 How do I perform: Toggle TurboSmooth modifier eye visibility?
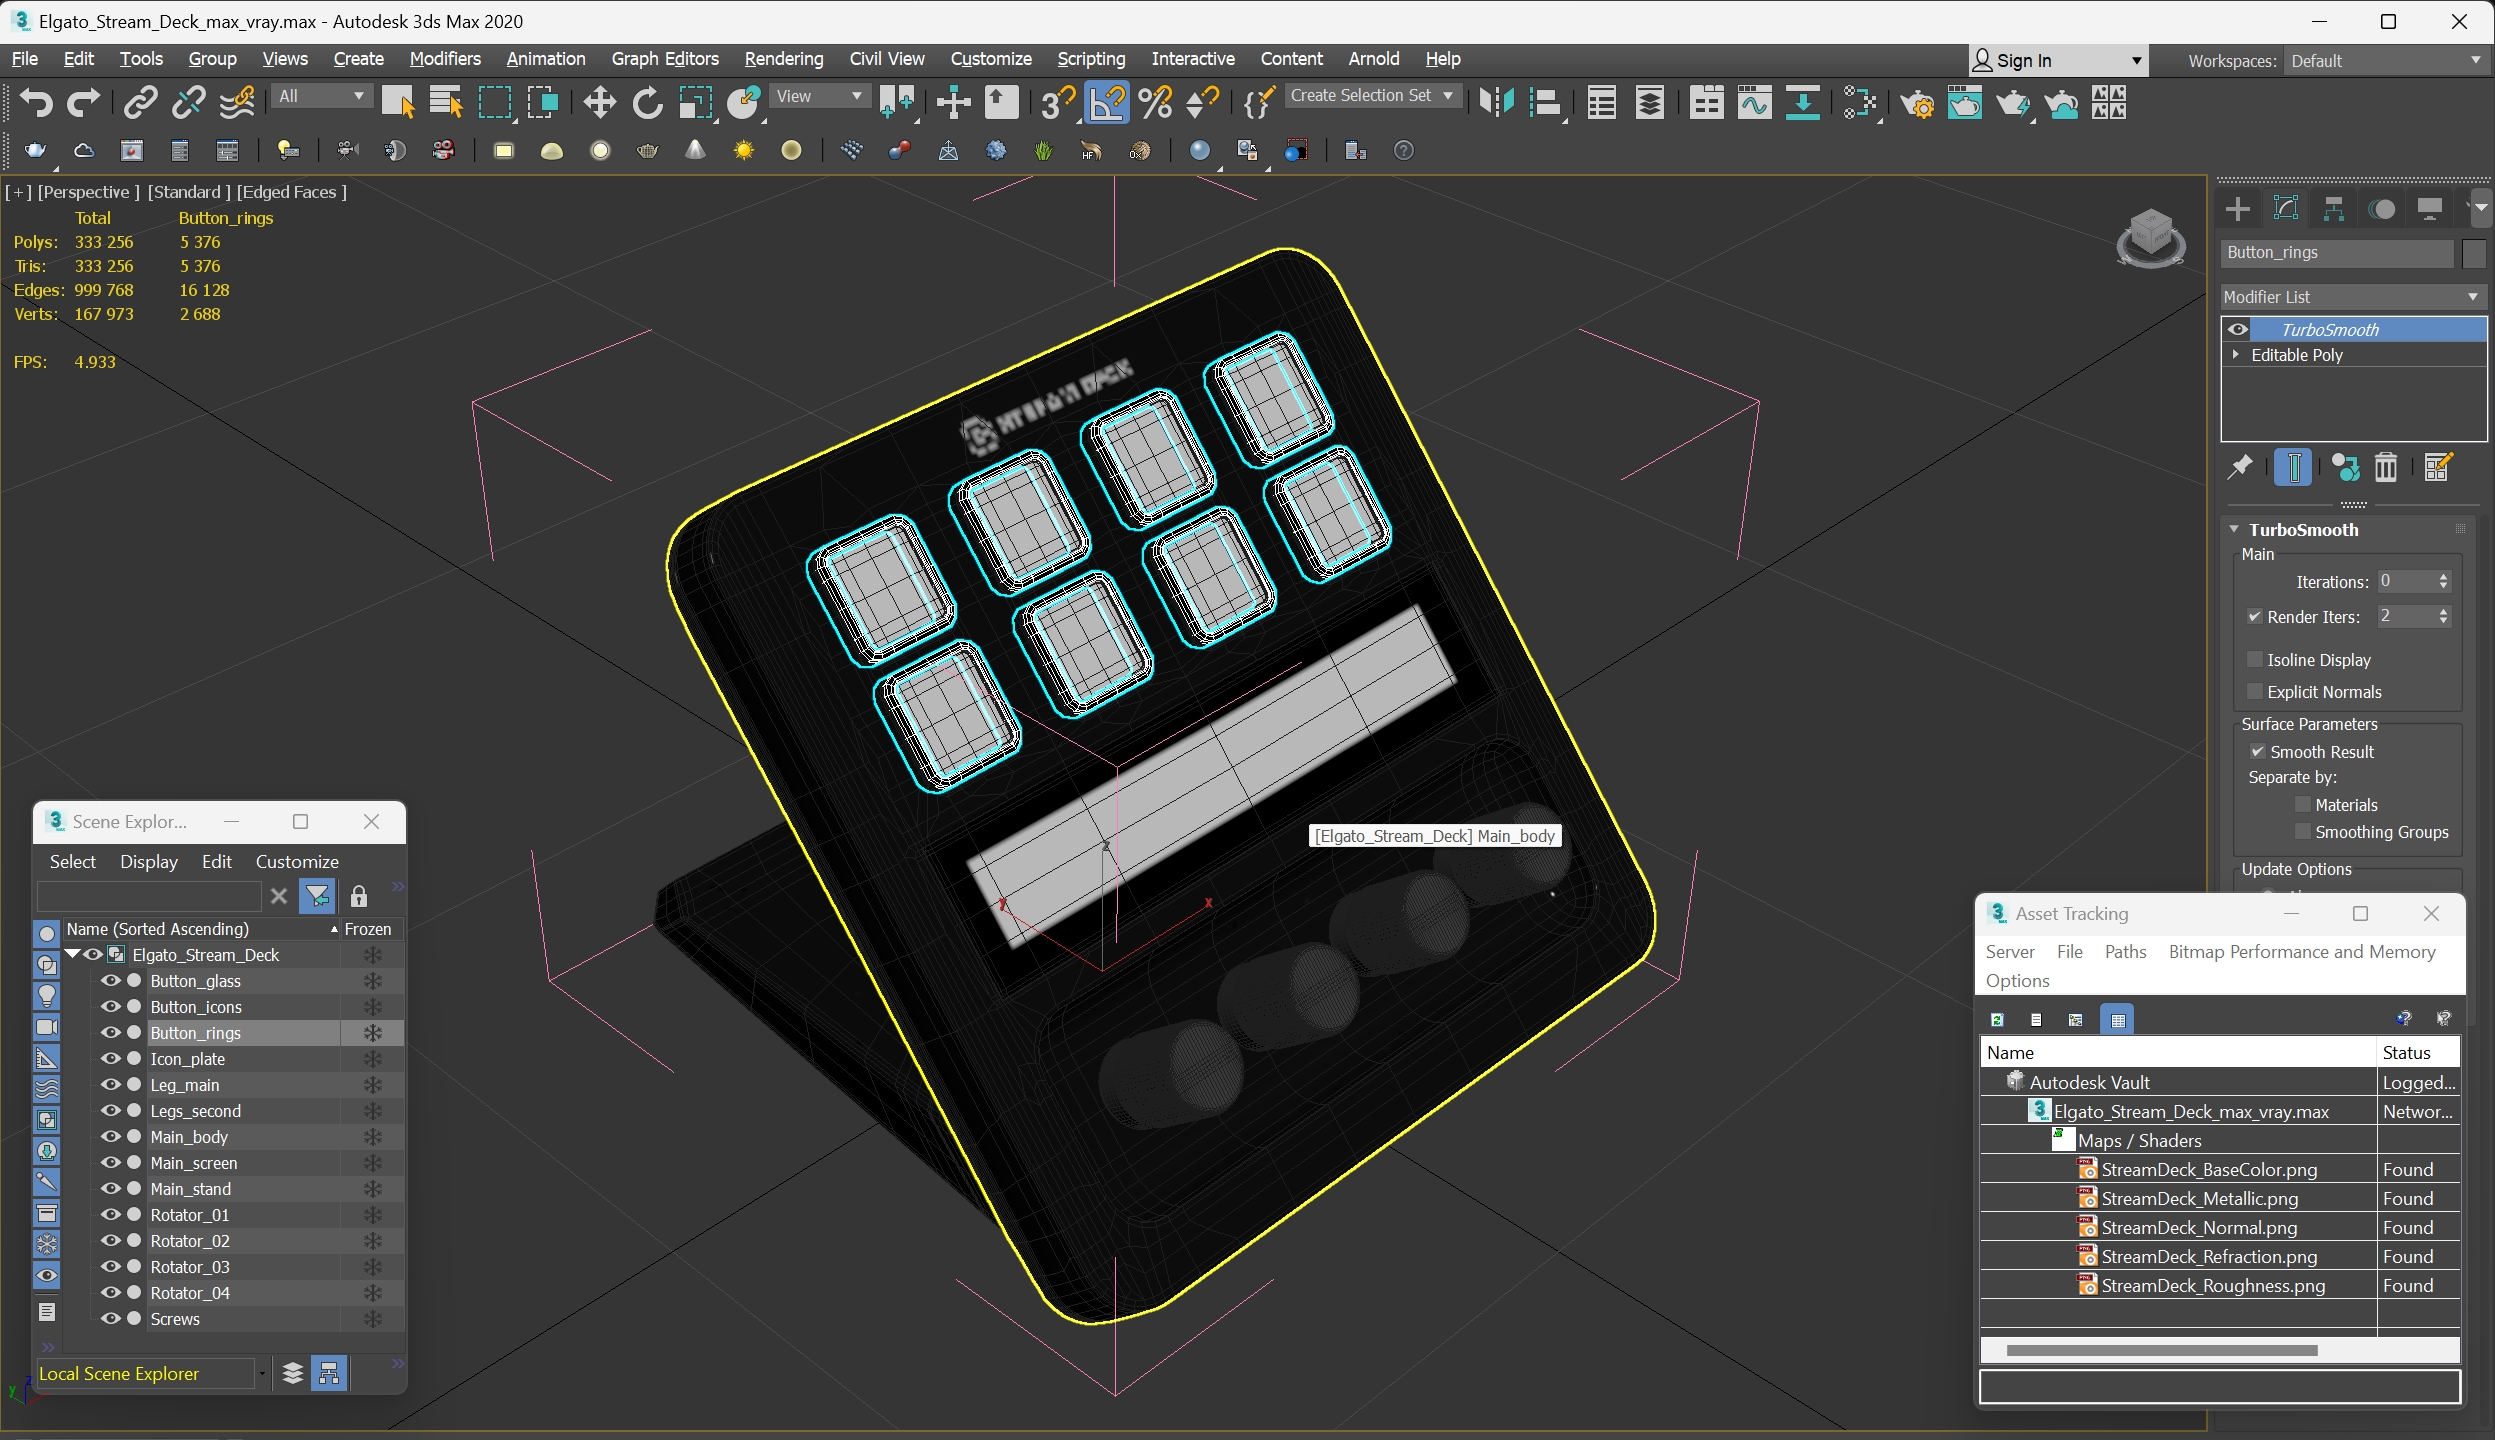(x=2238, y=329)
